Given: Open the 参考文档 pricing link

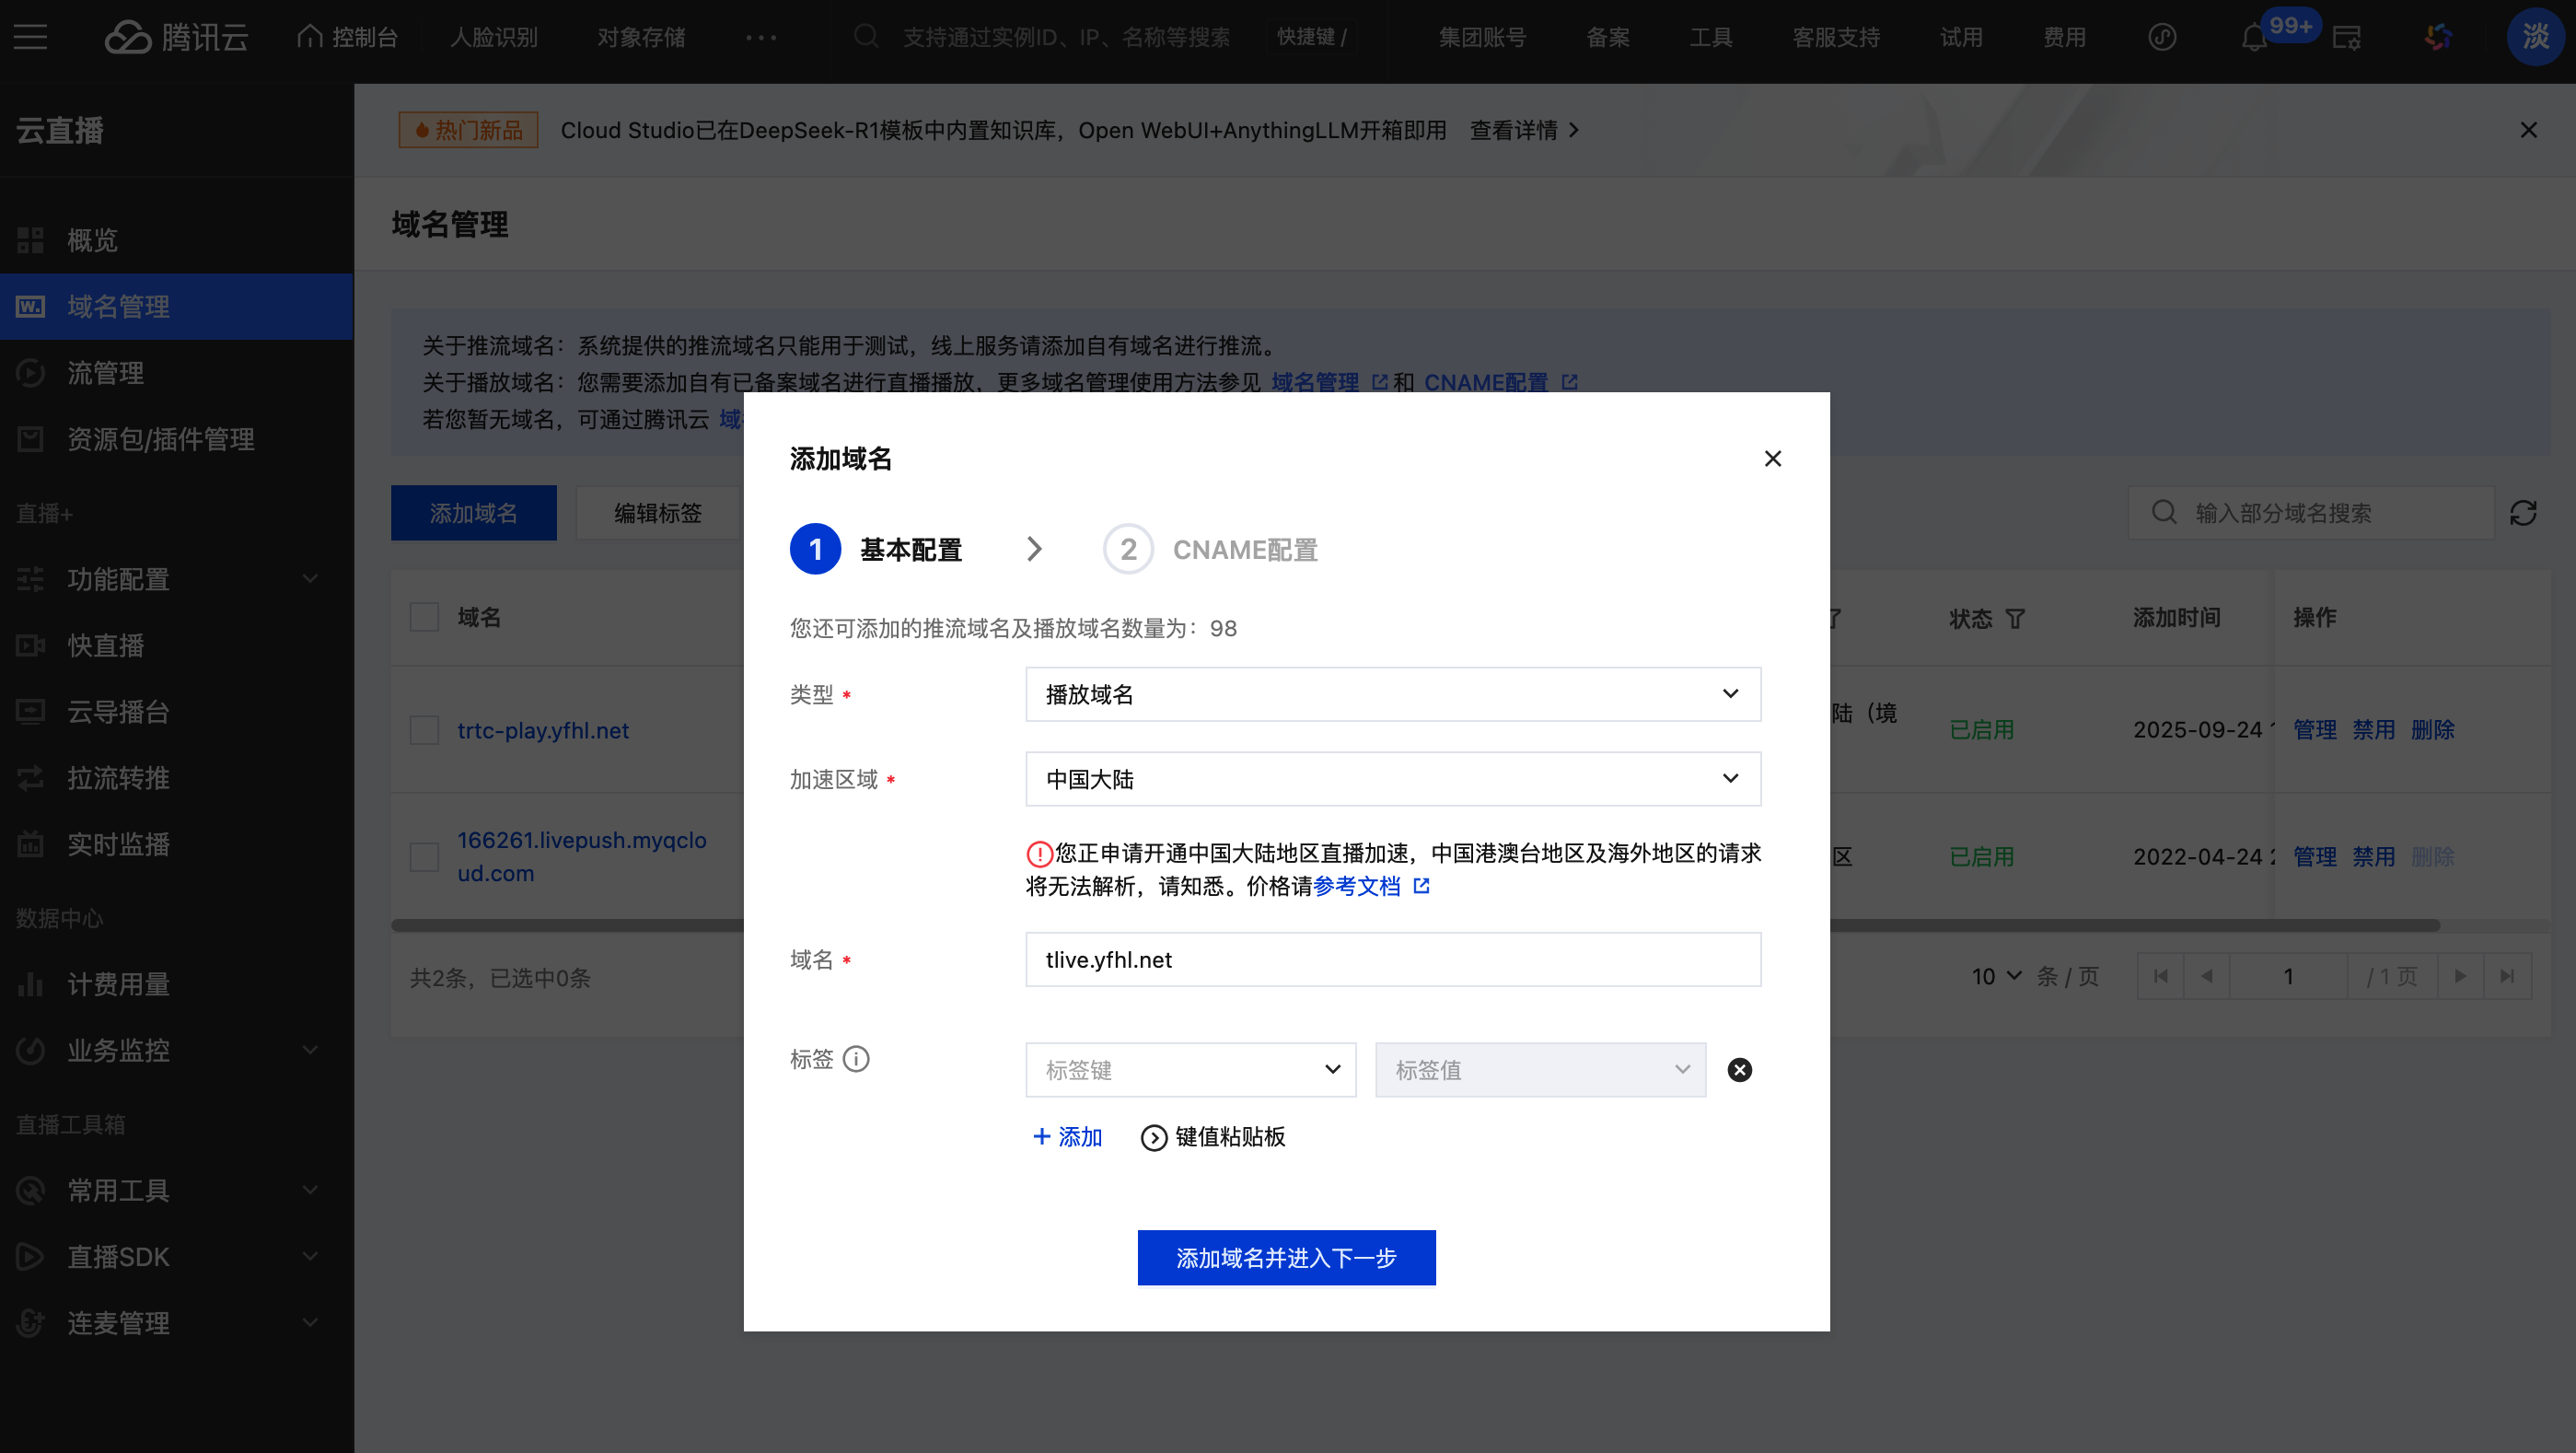Looking at the screenshot, I should click(x=1357, y=886).
